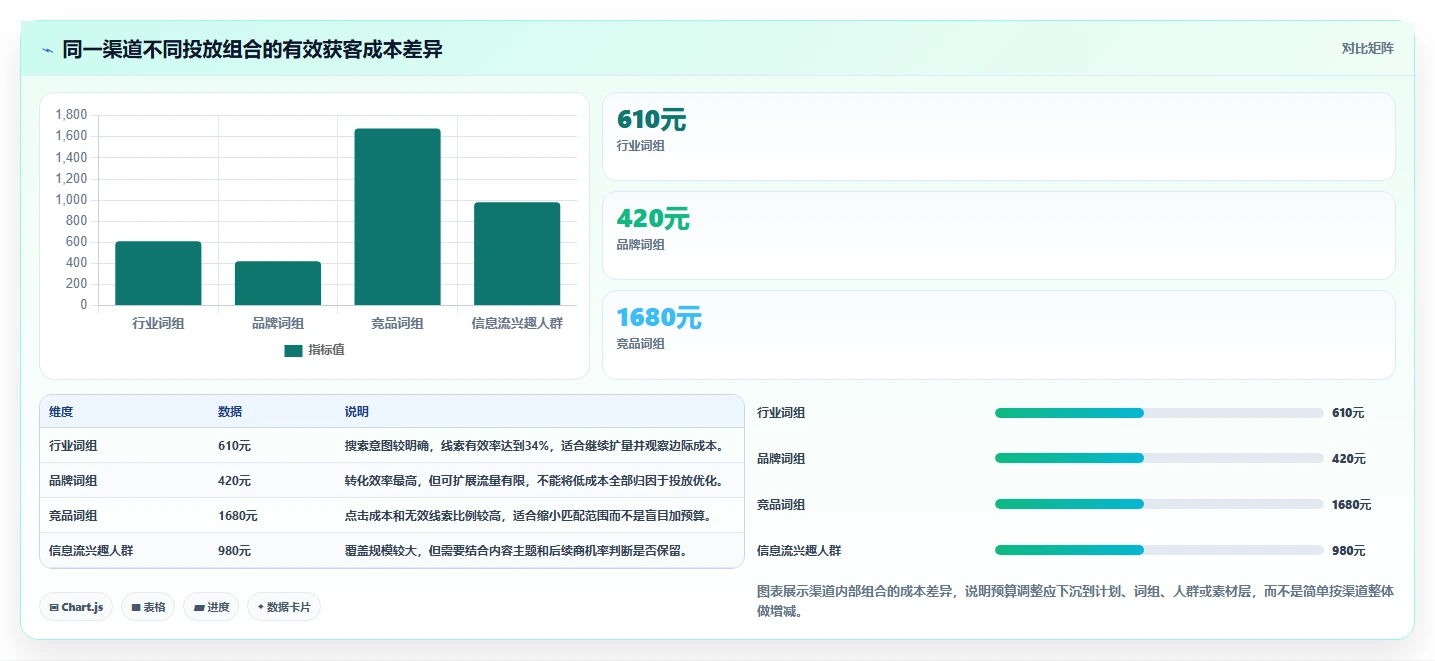This screenshot has width=1435, height=661.
Task: Click the description starting 点击成本和无效线索
Action: [528, 516]
